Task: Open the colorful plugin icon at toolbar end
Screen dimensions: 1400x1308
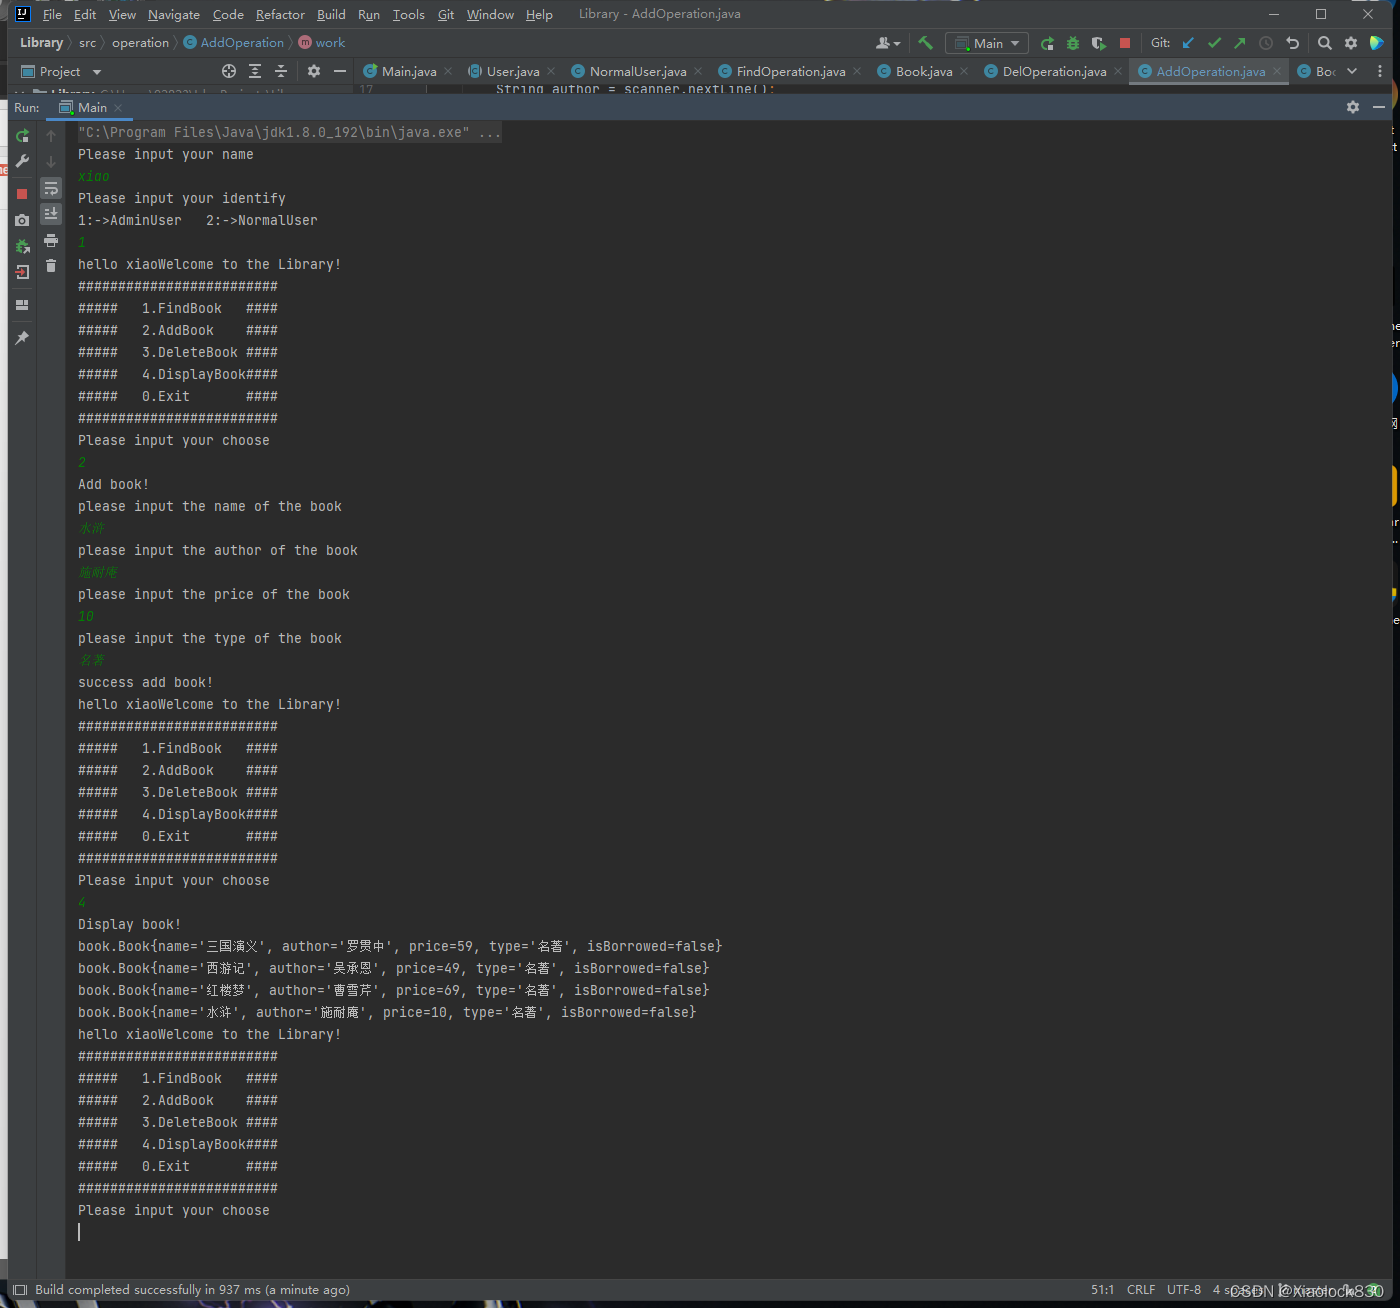Action: pos(1377,43)
